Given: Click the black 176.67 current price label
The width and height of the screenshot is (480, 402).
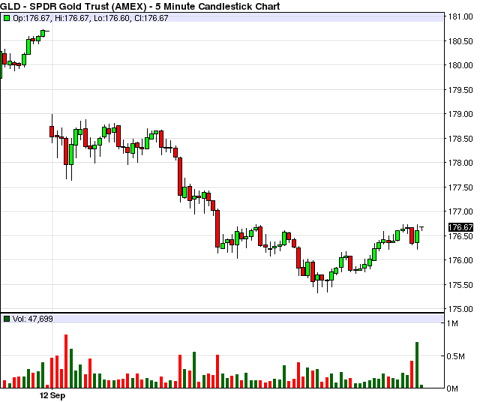Looking at the screenshot, I should pos(461,227).
